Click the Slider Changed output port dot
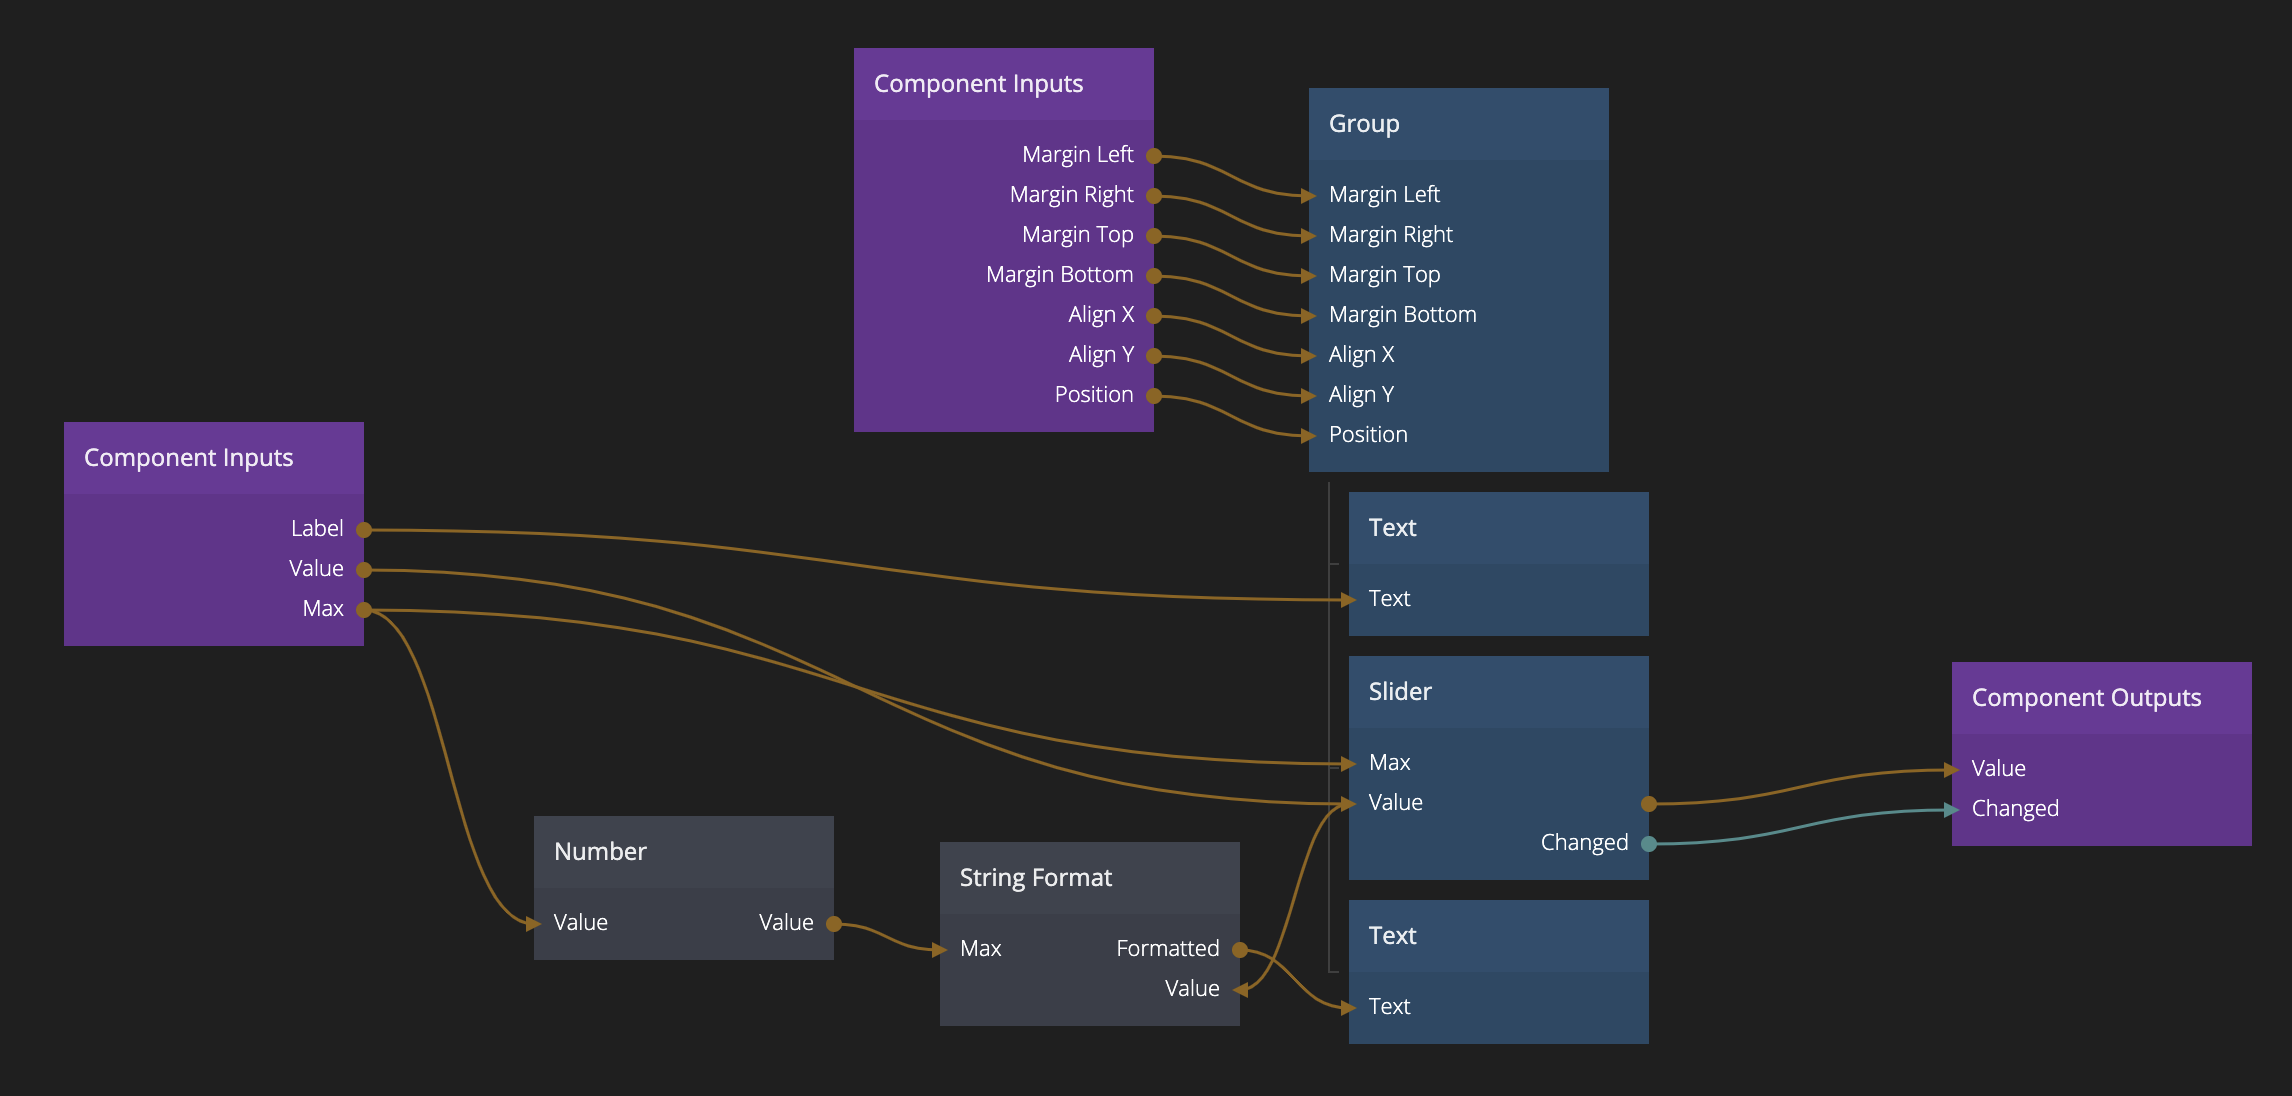2292x1096 pixels. click(x=1649, y=844)
